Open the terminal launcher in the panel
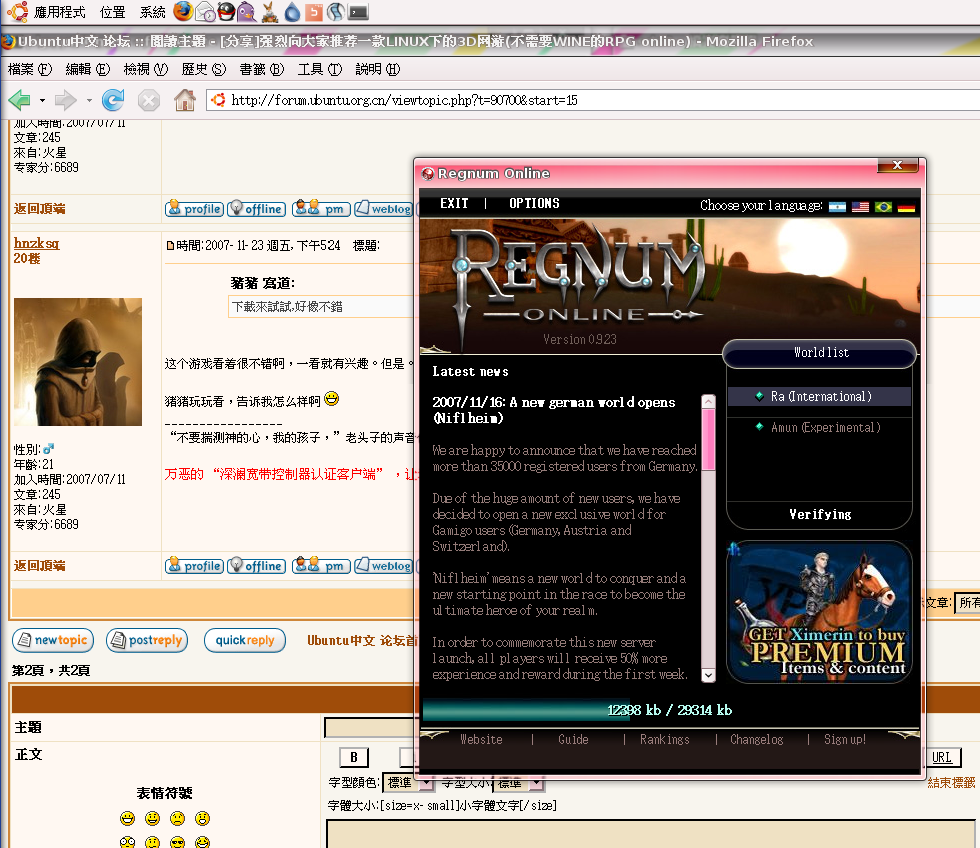 [358, 12]
